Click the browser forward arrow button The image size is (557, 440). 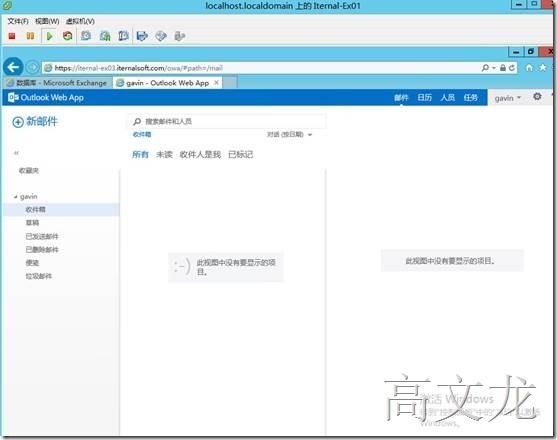tap(32, 67)
